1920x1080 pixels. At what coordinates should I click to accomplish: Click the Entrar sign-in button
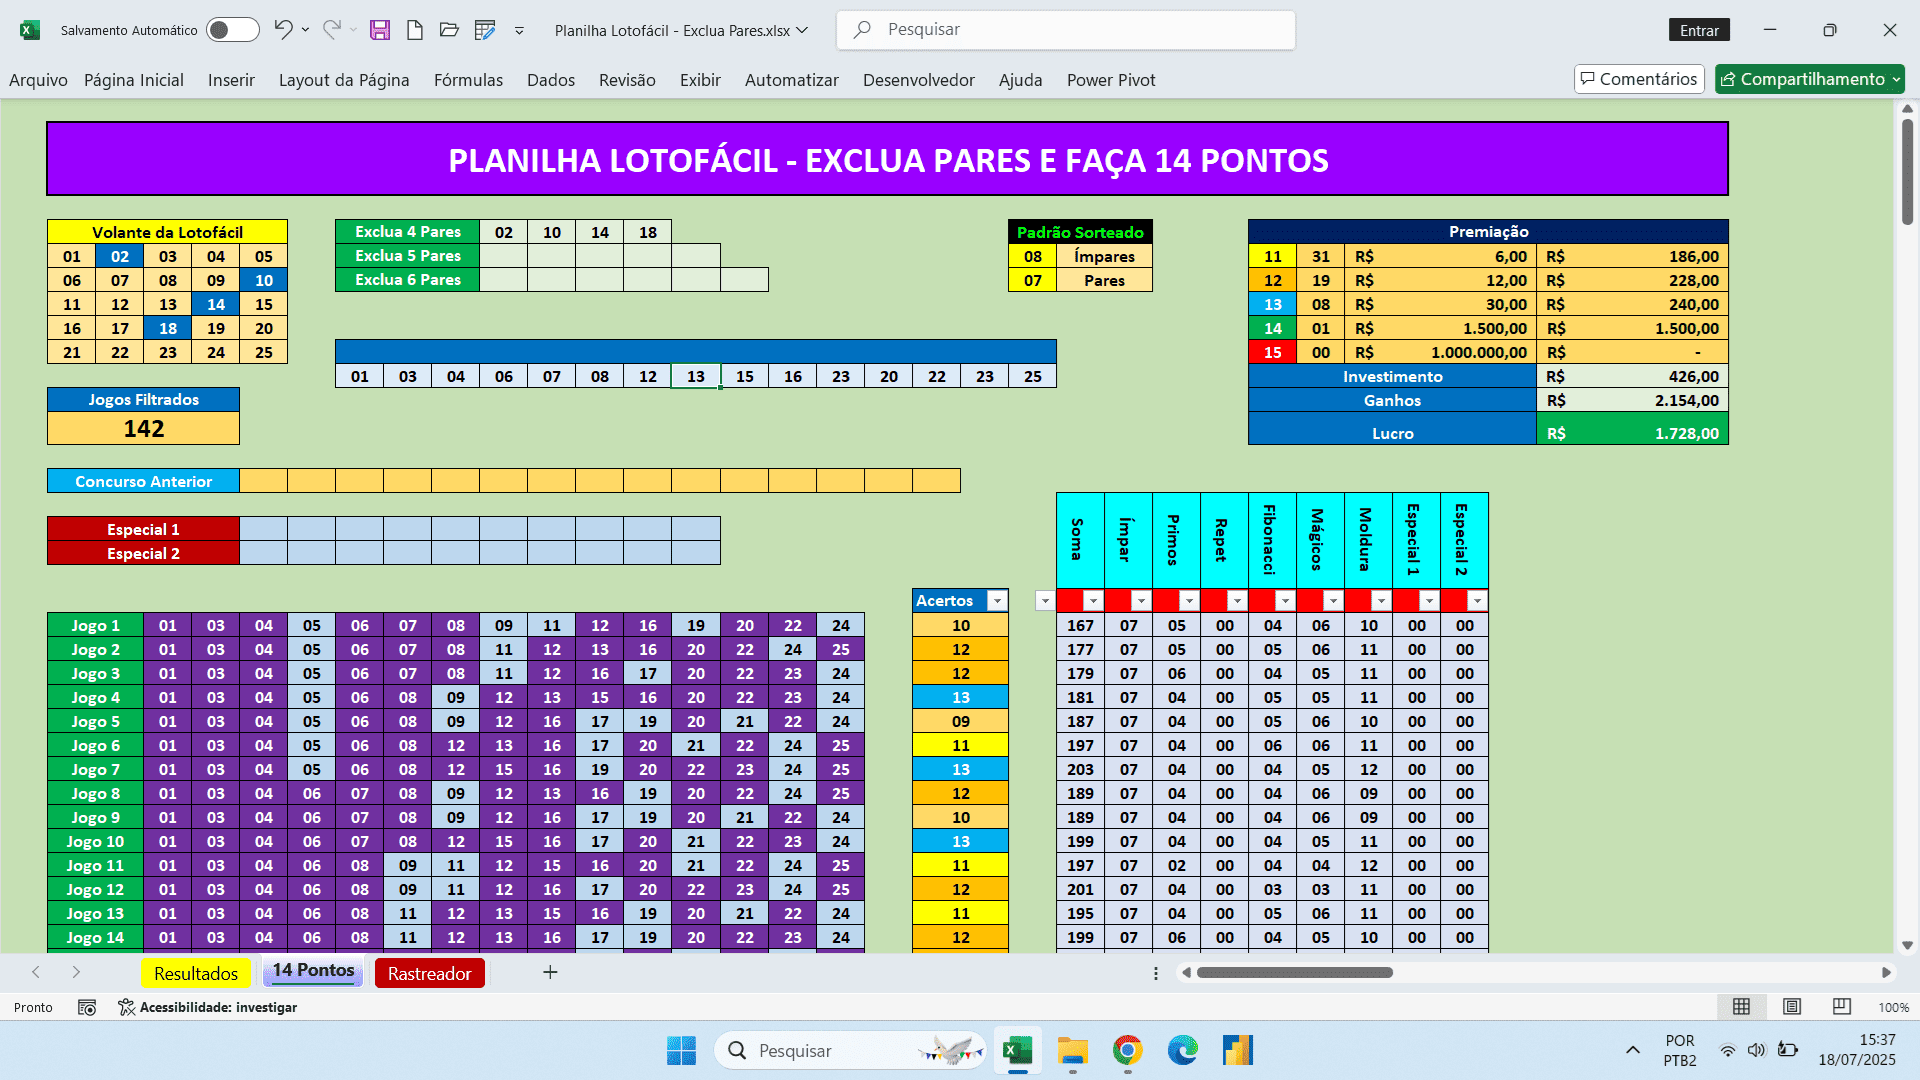(1699, 30)
